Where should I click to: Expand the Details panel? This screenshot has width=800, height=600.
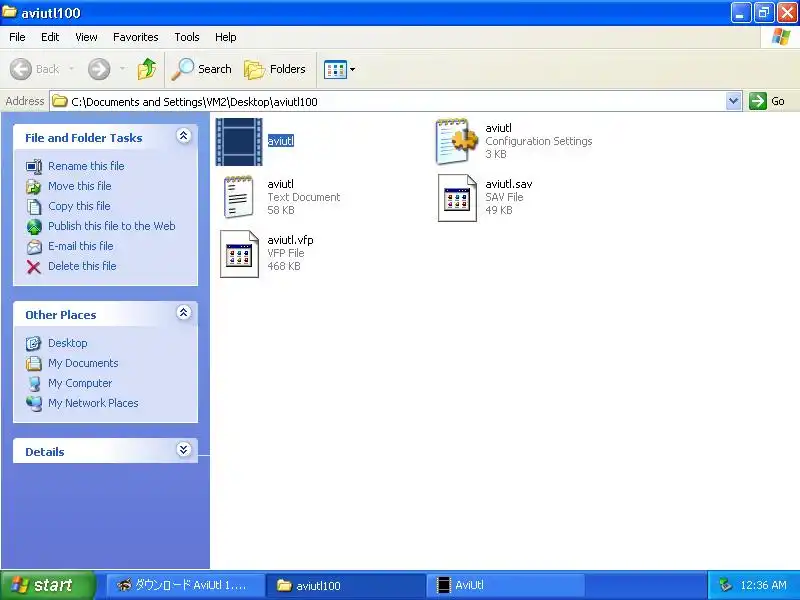pos(184,449)
